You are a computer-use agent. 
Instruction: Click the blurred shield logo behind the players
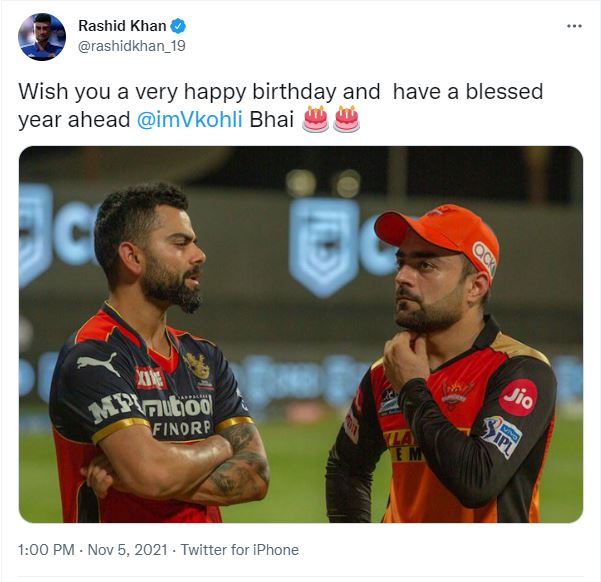point(323,246)
